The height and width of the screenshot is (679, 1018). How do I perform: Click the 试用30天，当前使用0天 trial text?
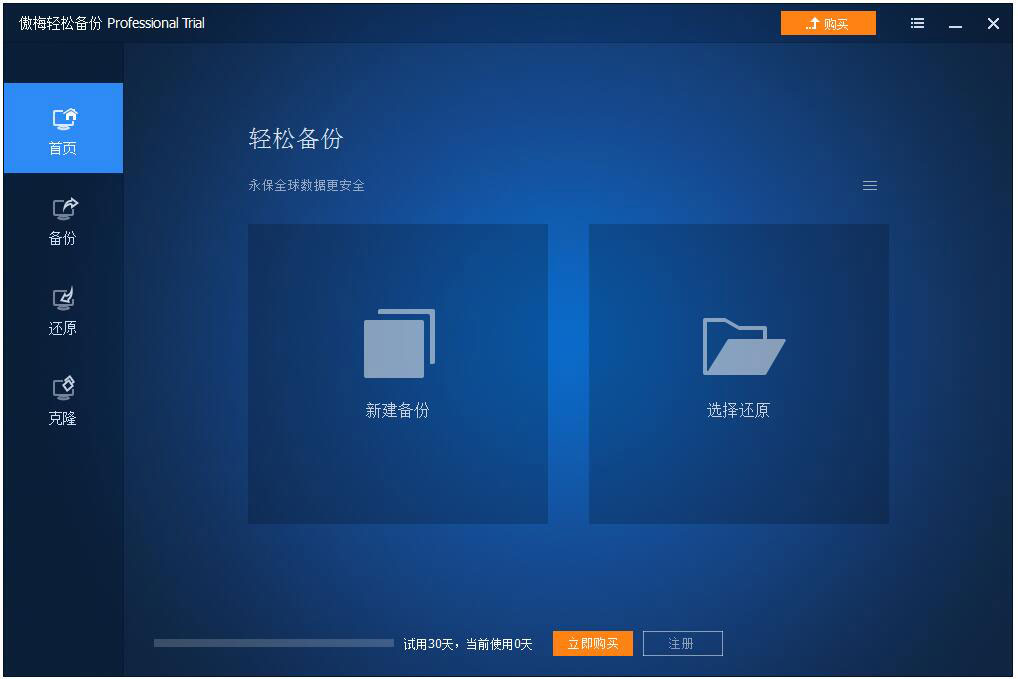point(467,643)
